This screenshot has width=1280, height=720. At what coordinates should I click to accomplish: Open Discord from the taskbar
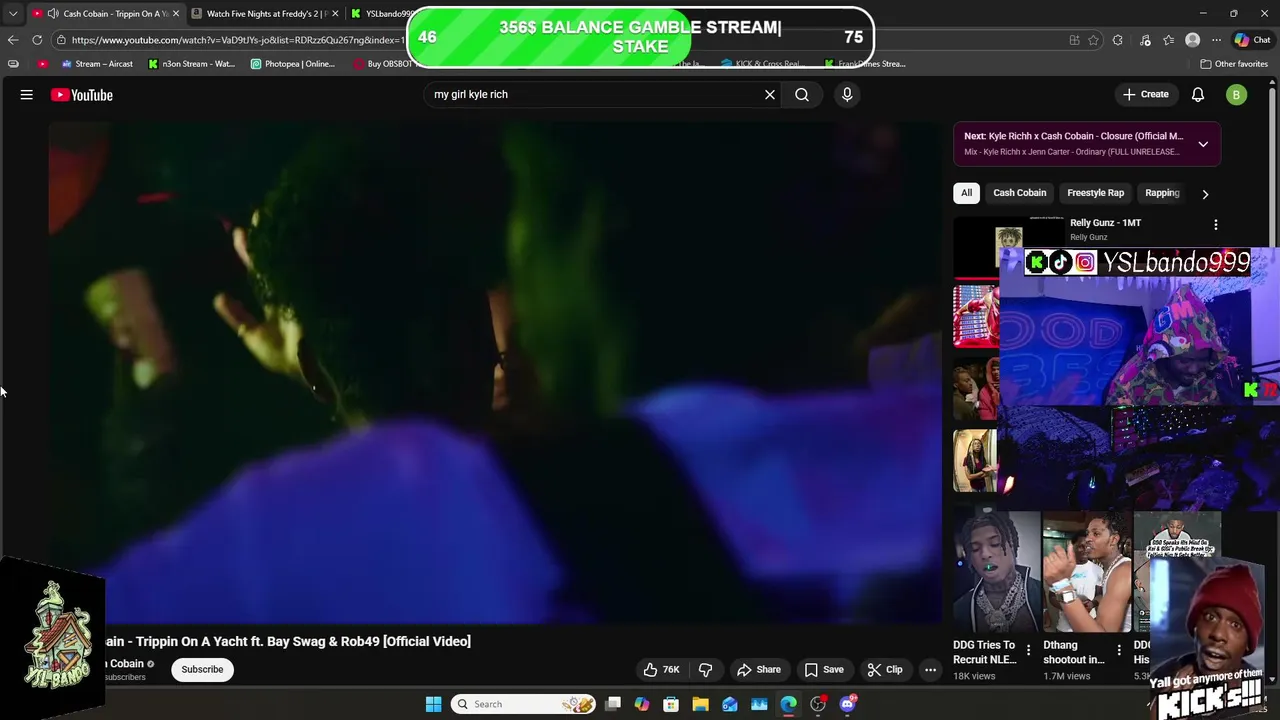(848, 704)
